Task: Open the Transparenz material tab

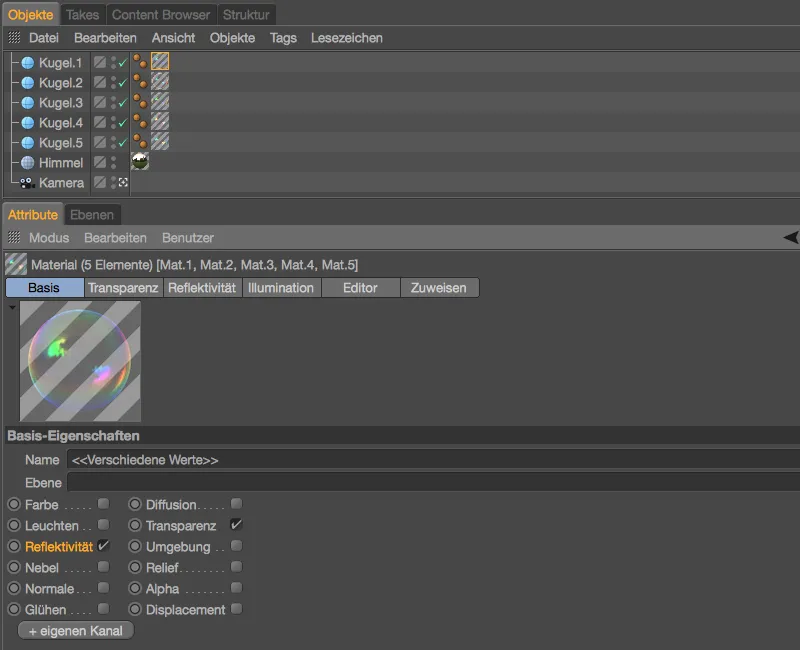Action: [x=123, y=288]
